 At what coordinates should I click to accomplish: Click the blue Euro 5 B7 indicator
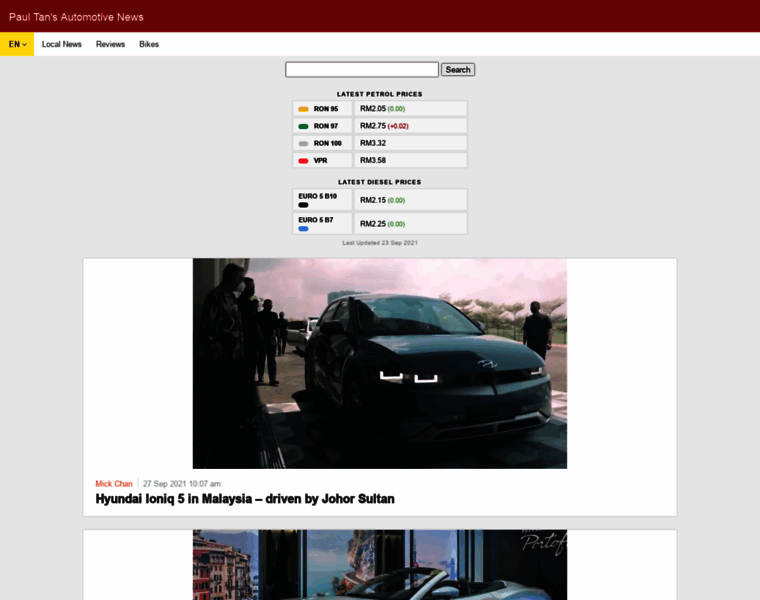pyautogui.click(x=303, y=229)
